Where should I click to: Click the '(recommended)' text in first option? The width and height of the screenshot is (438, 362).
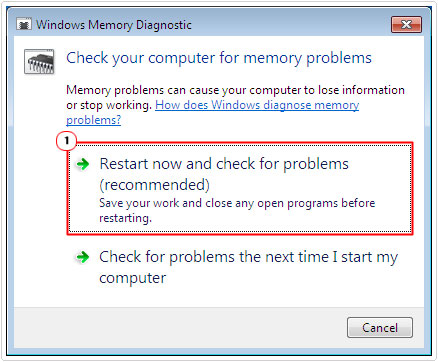click(x=154, y=185)
